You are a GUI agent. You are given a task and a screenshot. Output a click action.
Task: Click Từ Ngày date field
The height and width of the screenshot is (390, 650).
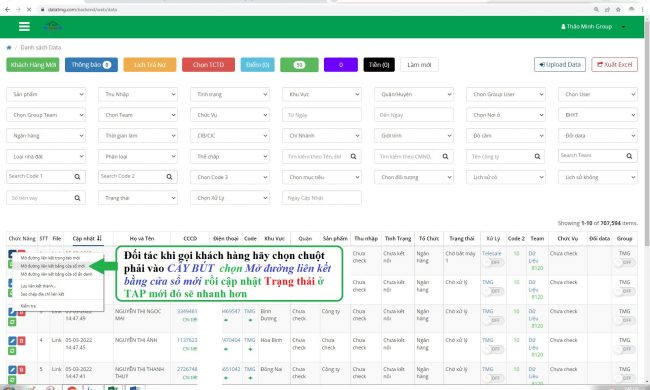322,115
